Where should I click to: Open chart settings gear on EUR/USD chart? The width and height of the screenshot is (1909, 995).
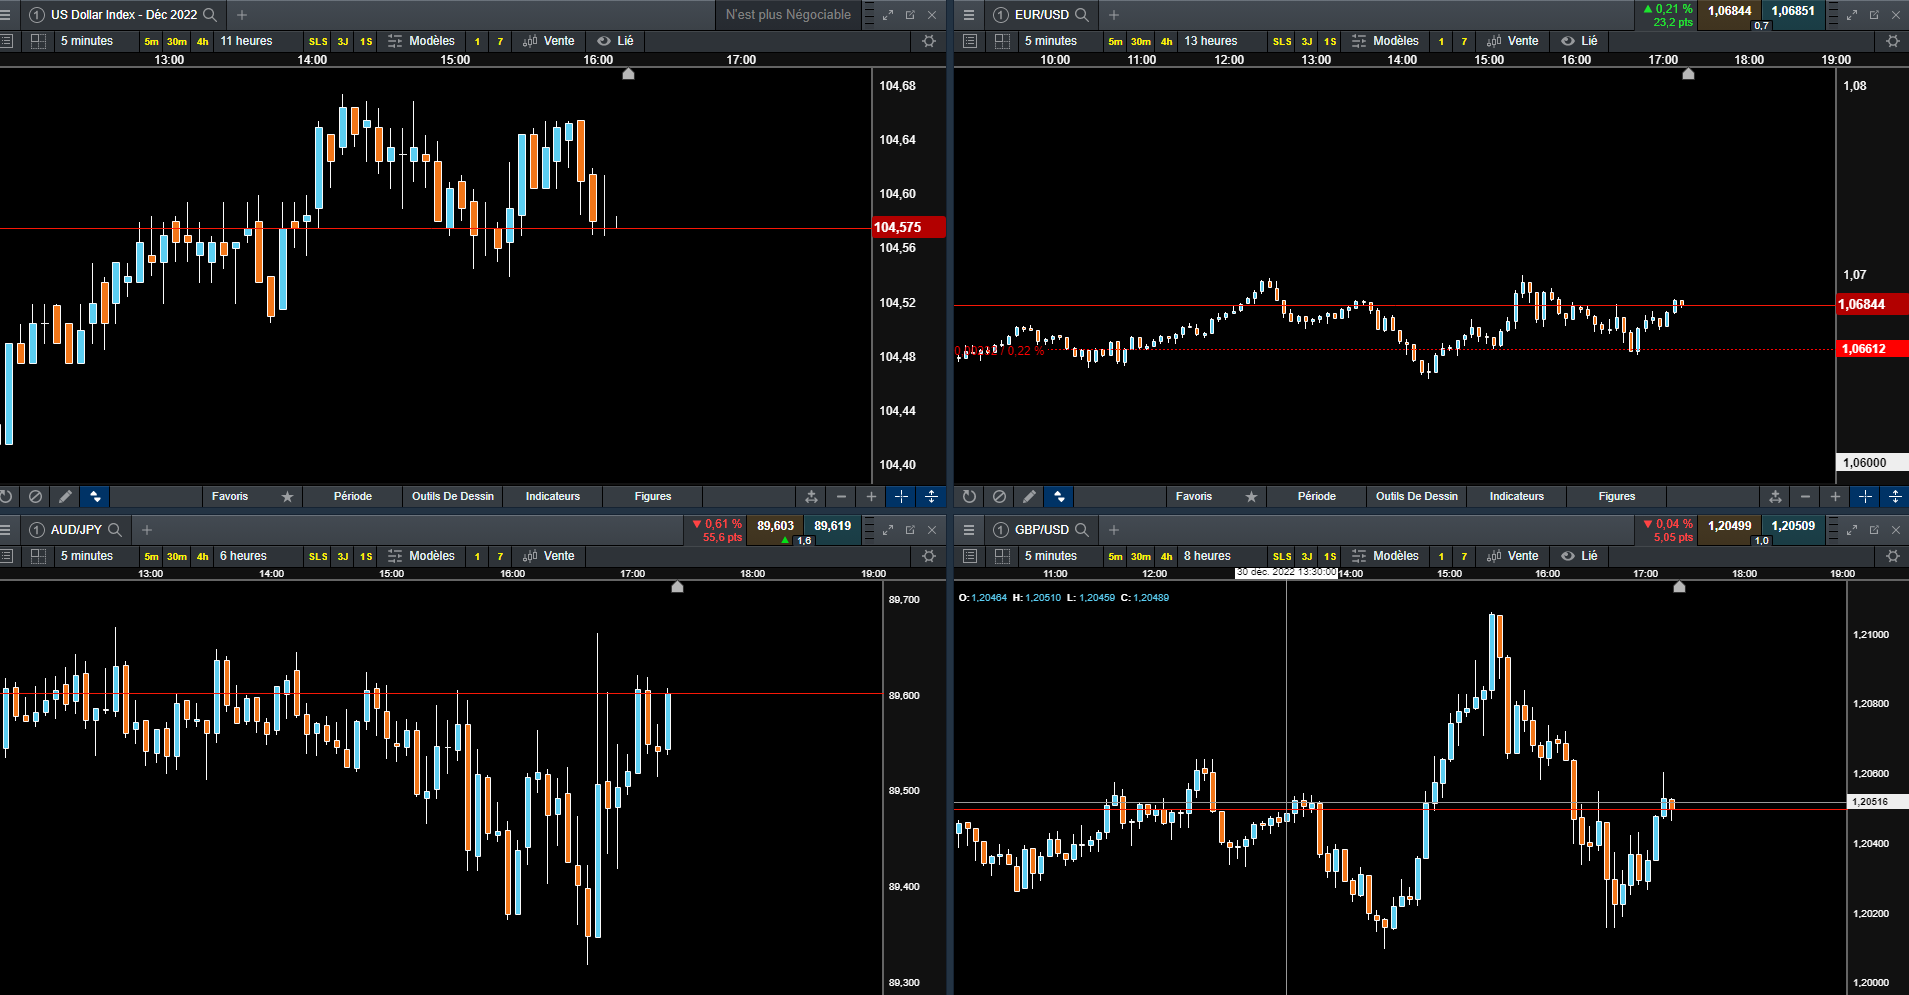coord(1892,41)
